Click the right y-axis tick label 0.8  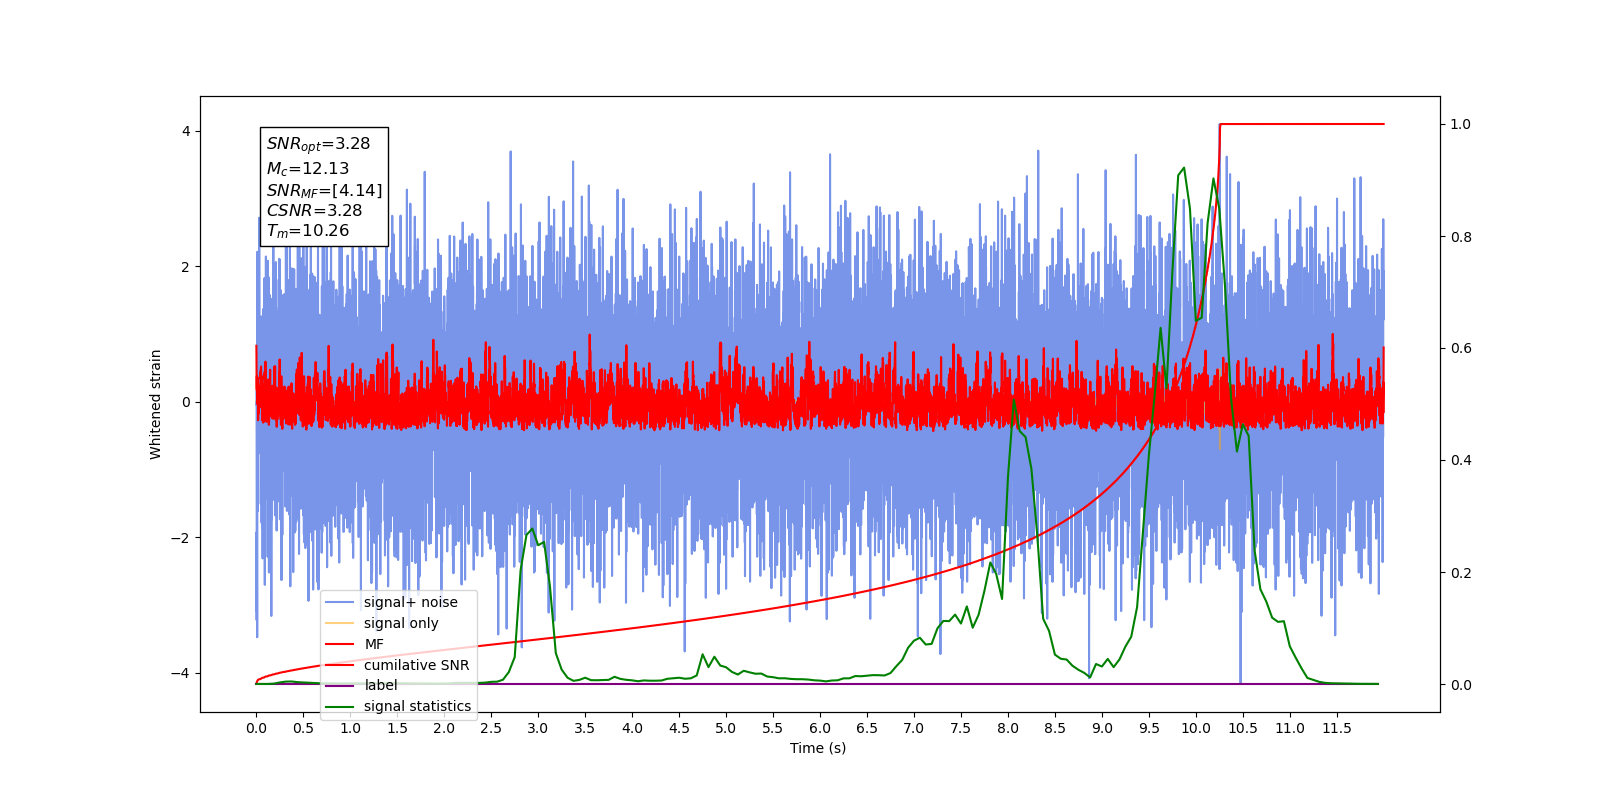tap(1461, 237)
